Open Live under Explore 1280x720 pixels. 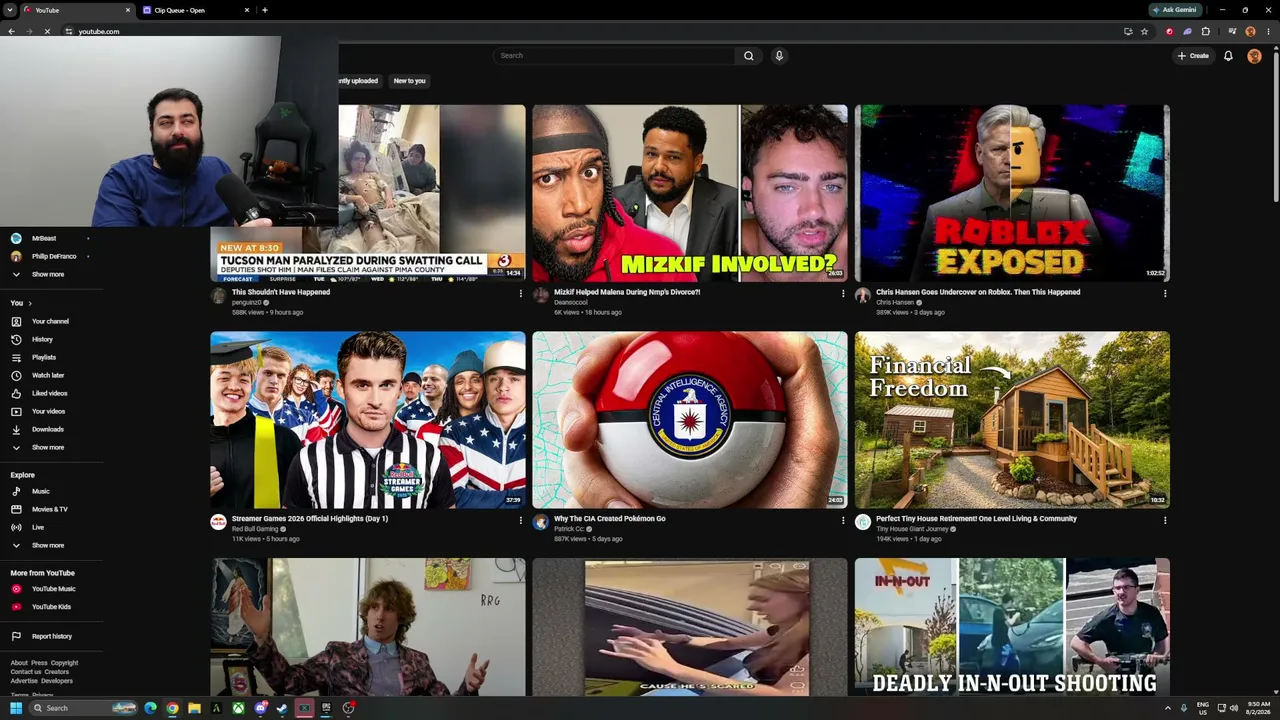pyautogui.click(x=51, y=527)
